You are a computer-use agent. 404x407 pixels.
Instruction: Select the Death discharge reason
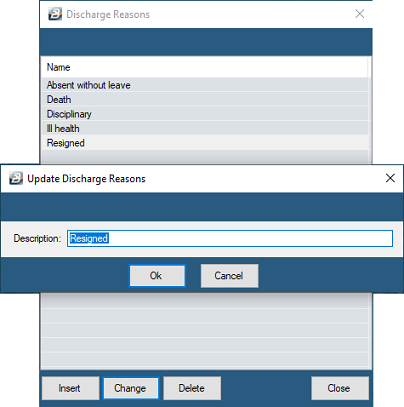205,99
